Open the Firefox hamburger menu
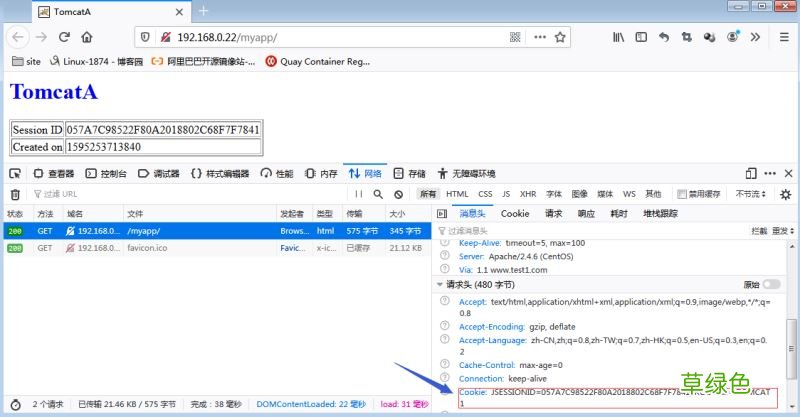This screenshot has height=417, width=800. (784, 37)
